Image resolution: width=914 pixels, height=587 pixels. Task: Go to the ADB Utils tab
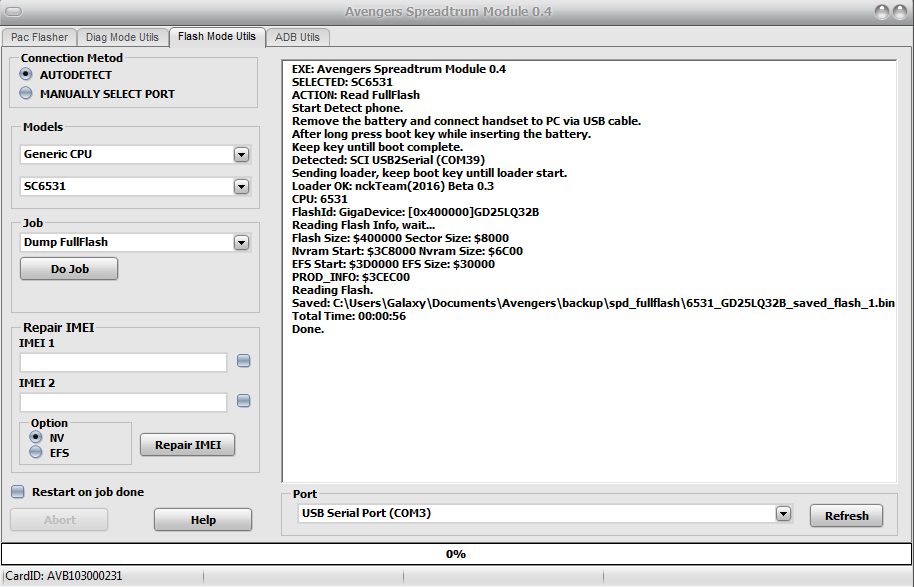pos(297,37)
